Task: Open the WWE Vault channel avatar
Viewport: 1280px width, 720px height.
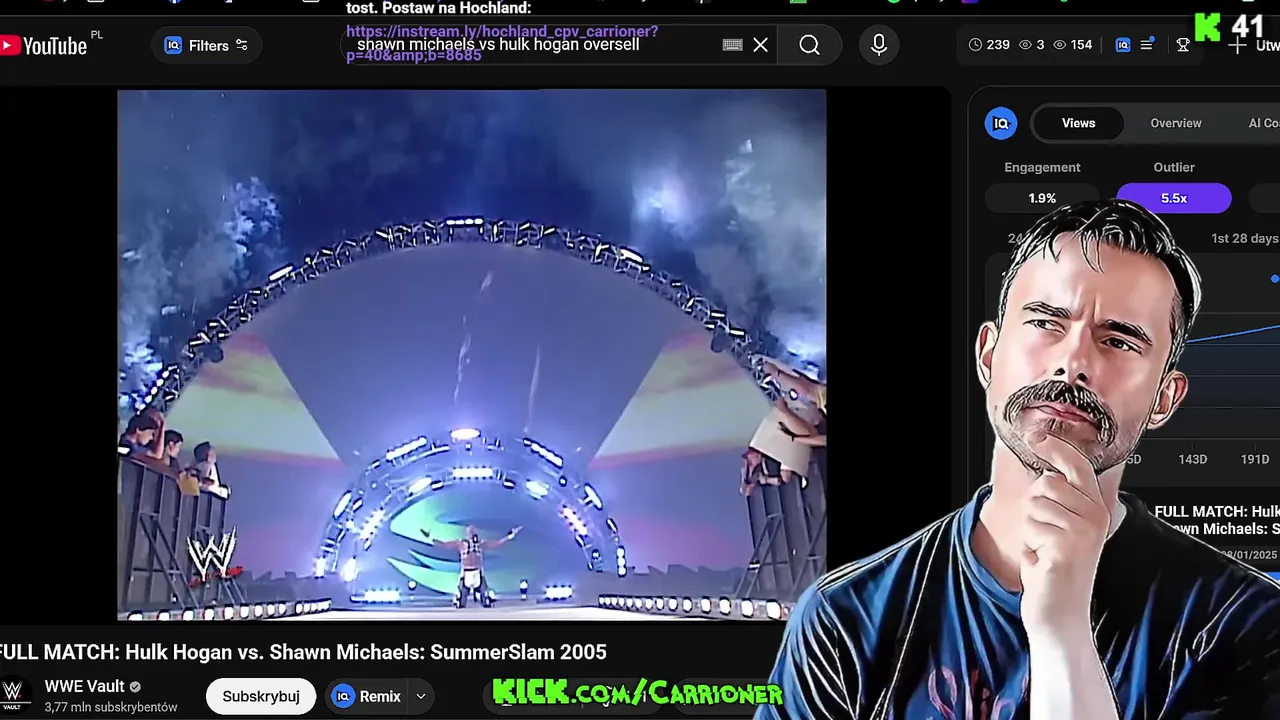Action: coord(12,694)
